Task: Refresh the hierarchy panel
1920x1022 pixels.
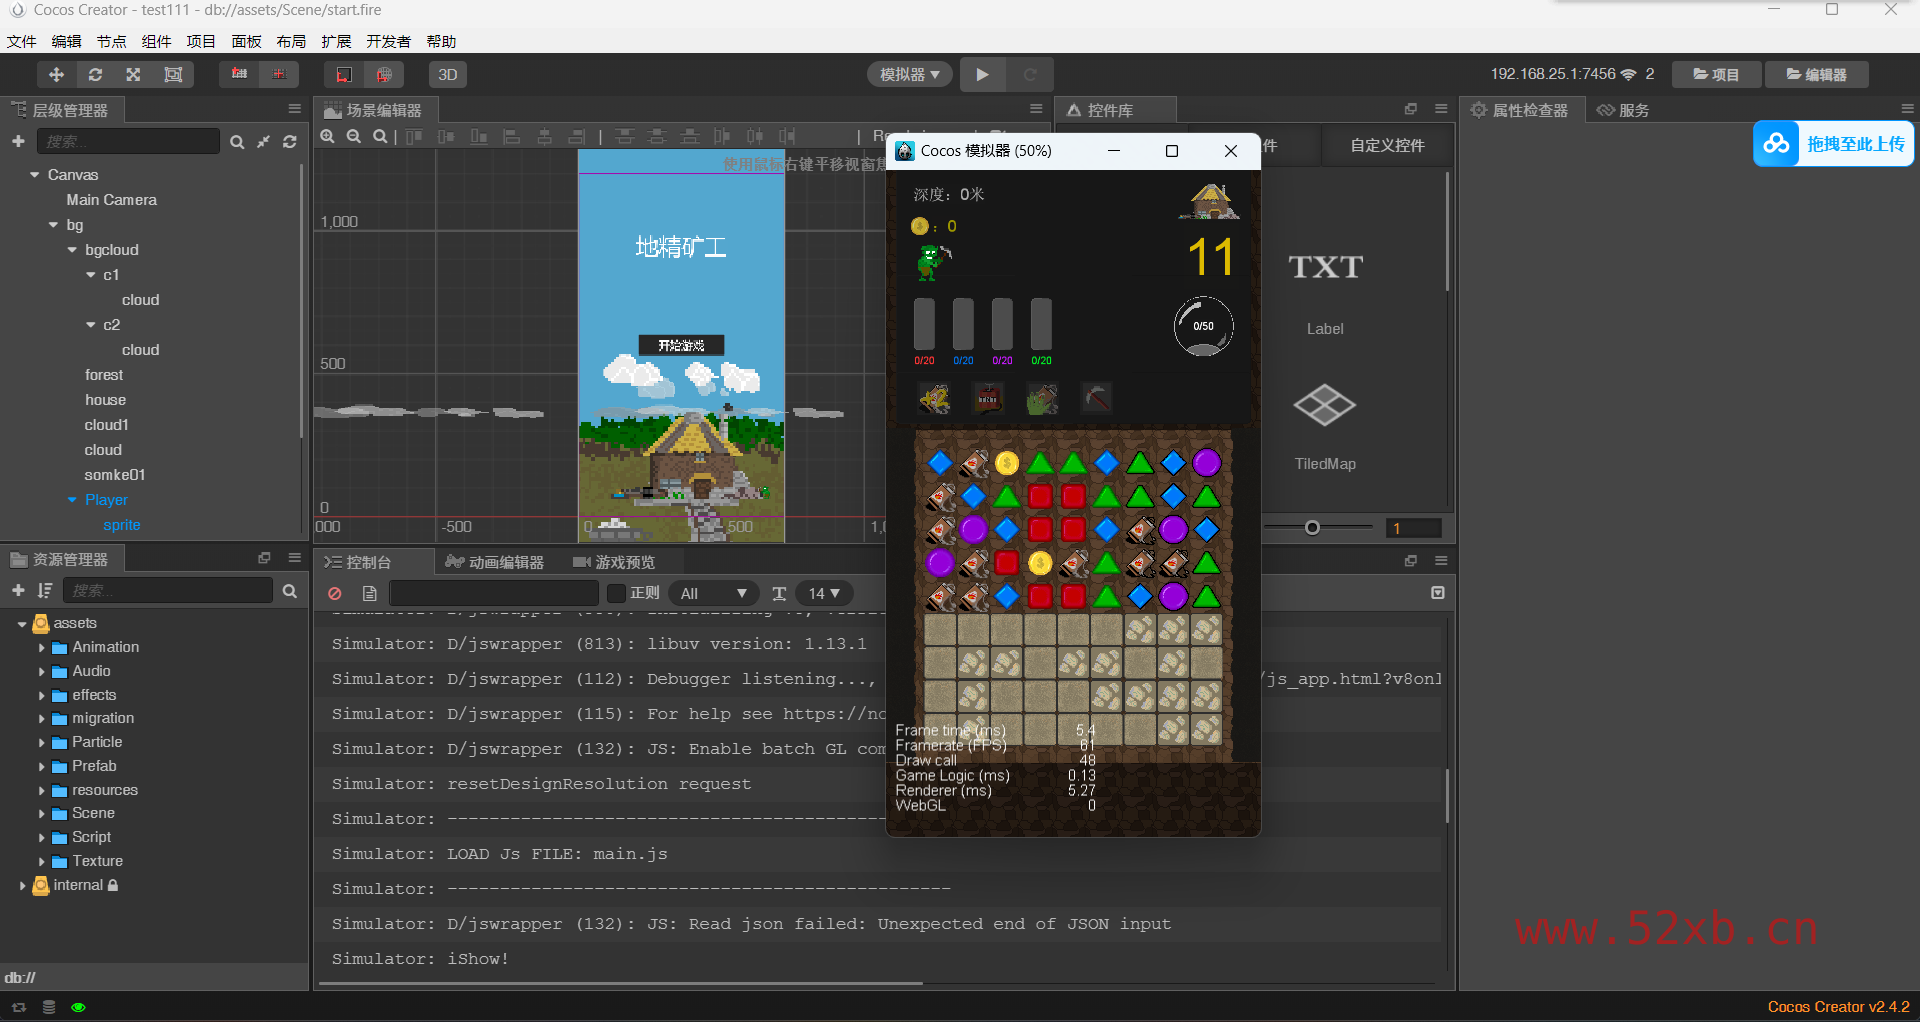Action: pyautogui.click(x=290, y=142)
